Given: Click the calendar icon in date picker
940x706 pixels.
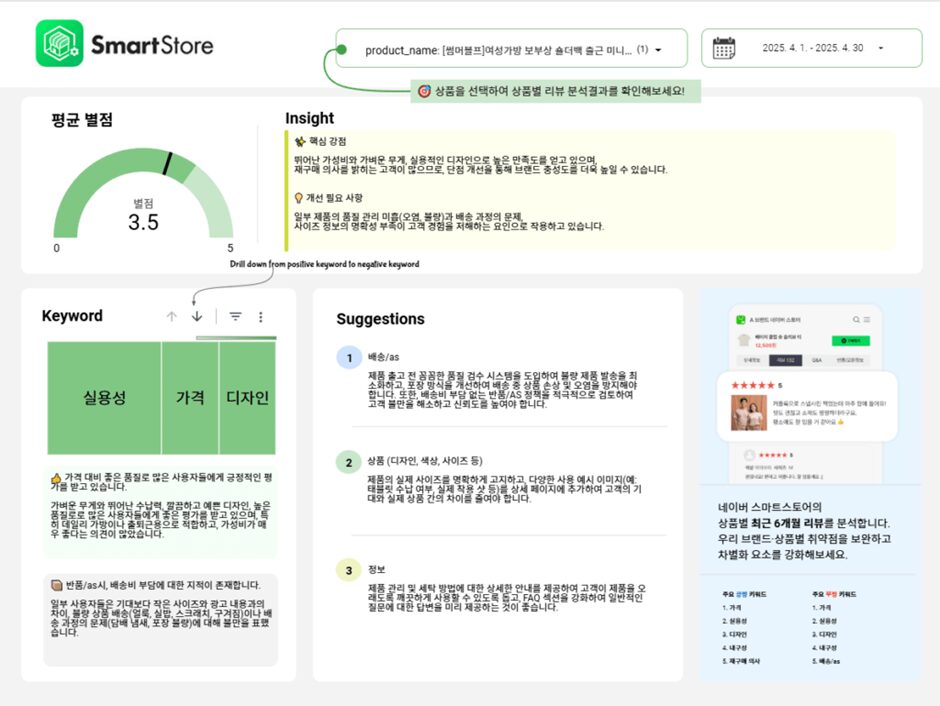Looking at the screenshot, I should (x=724, y=48).
